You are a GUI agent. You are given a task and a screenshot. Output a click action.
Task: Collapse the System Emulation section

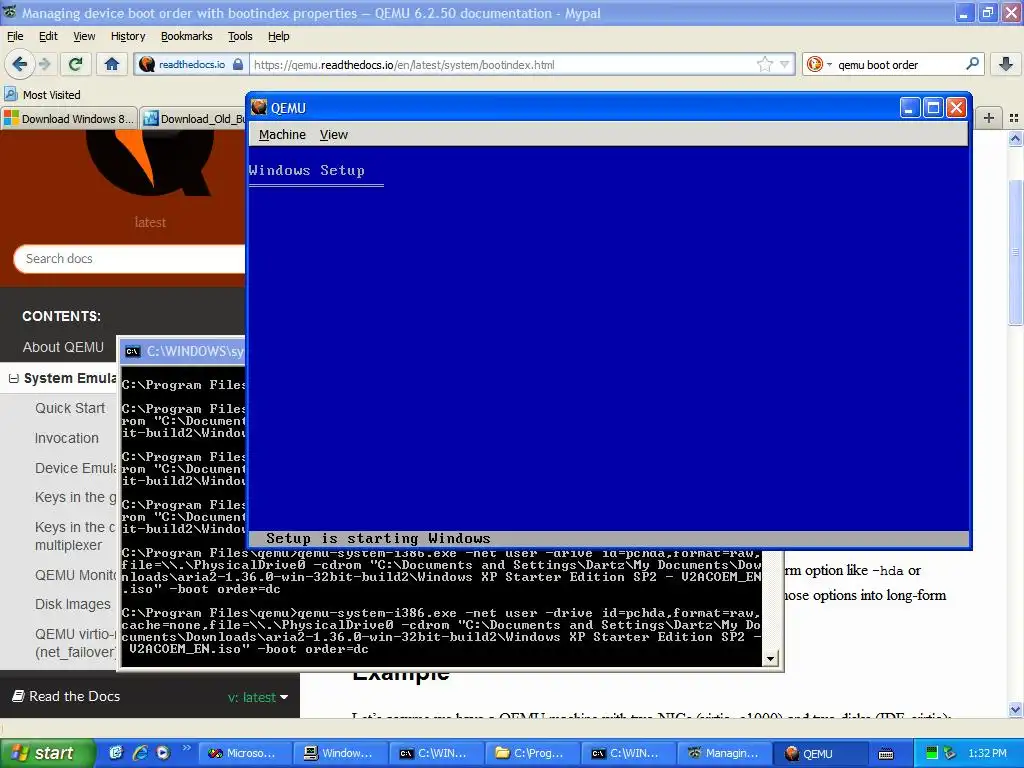click(x=13, y=379)
